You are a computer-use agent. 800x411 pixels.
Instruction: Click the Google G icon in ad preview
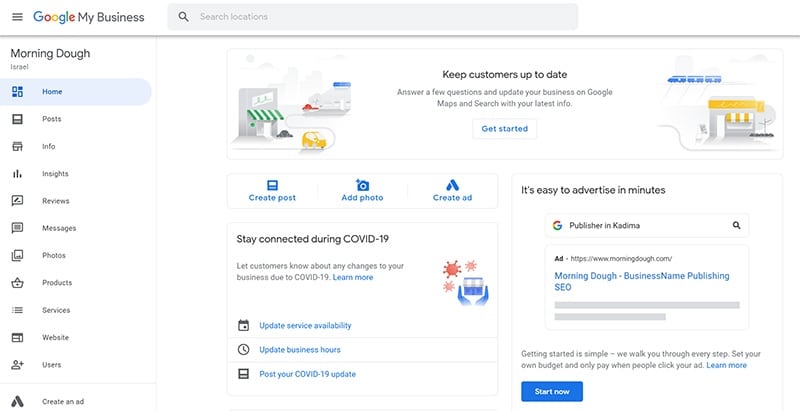tap(557, 225)
